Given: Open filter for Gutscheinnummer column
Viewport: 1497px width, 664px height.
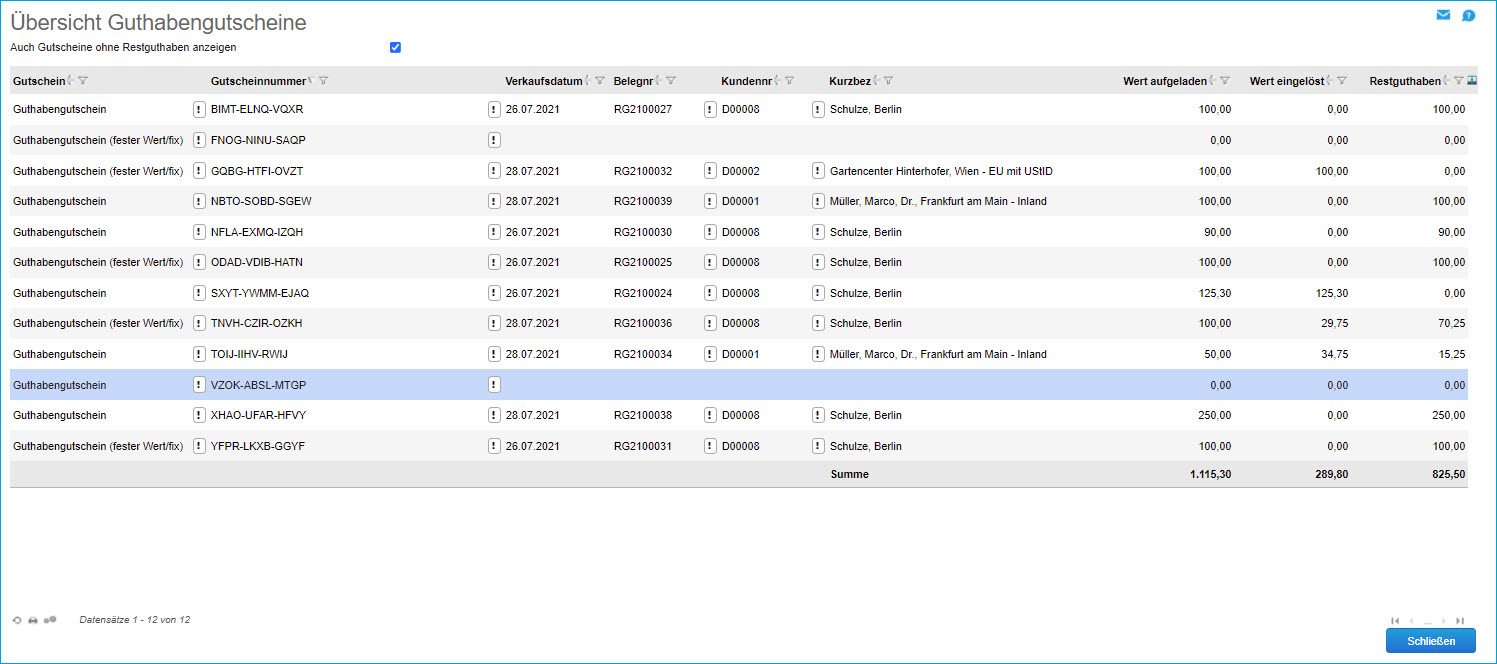Looking at the screenshot, I should pos(324,81).
